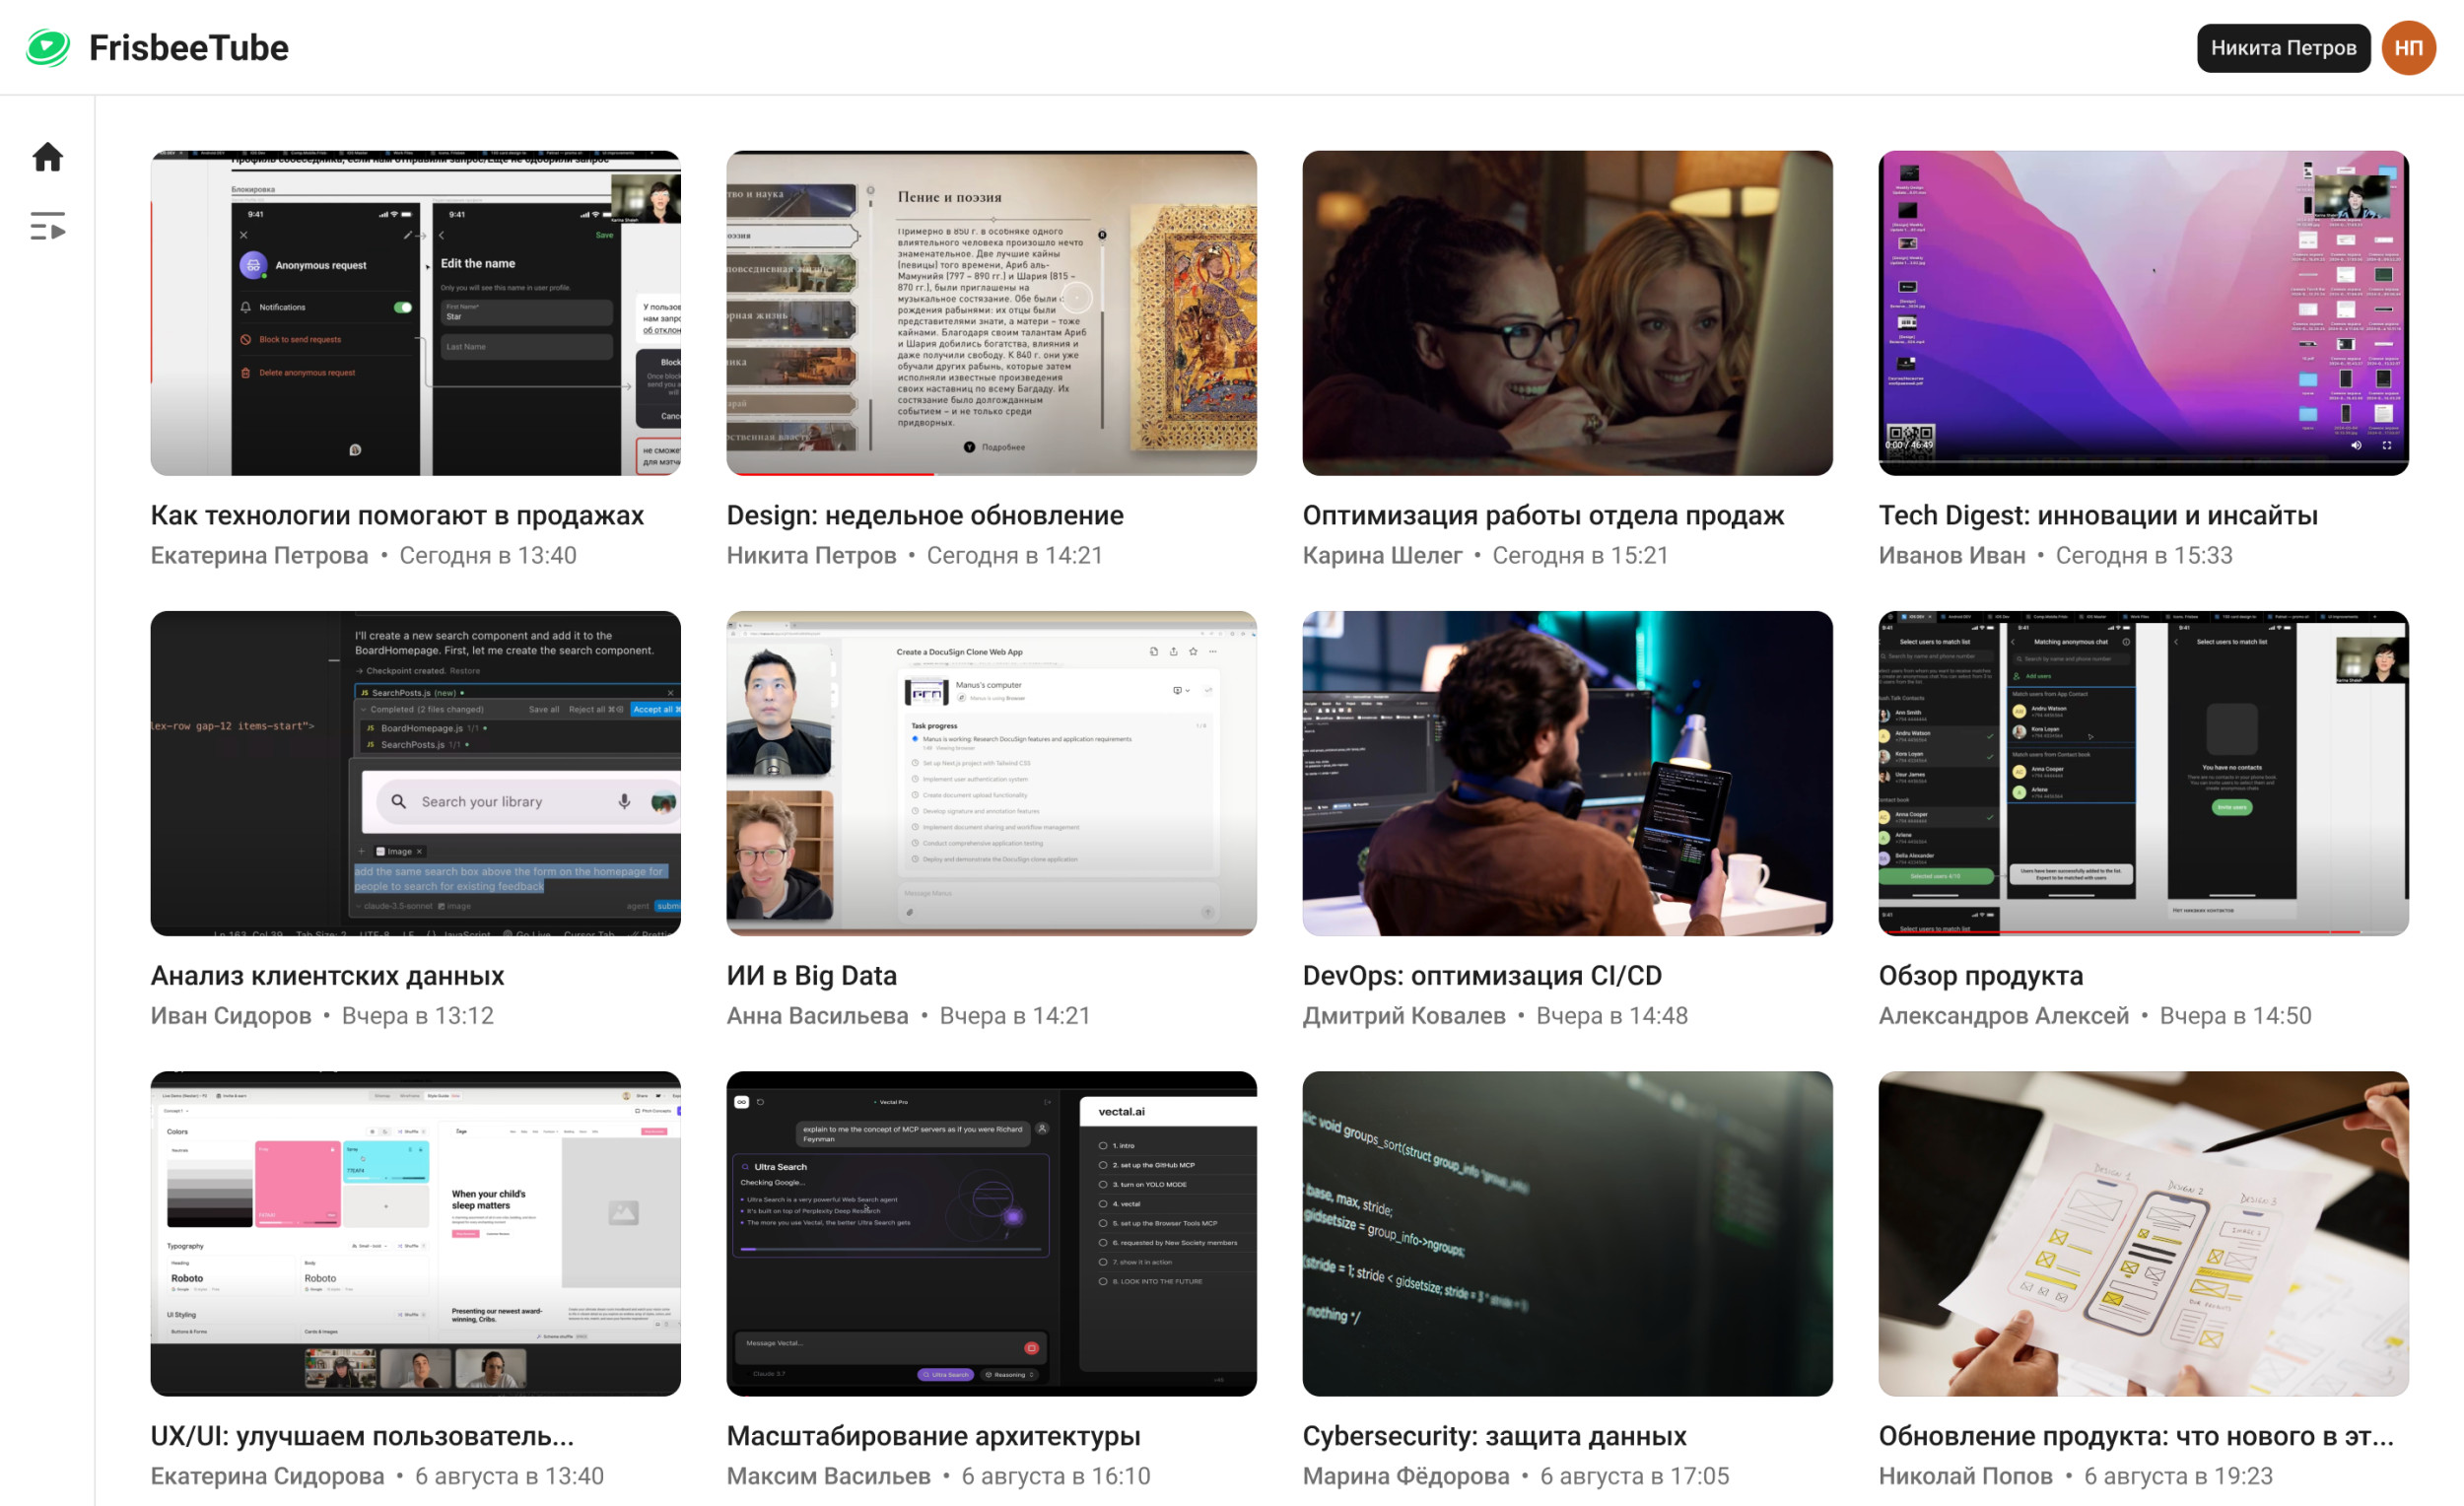2464x1506 pixels.
Task: Open 'Tech Digest: инновации и инсайты' thumbnail
Action: click(x=2143, y=313)
